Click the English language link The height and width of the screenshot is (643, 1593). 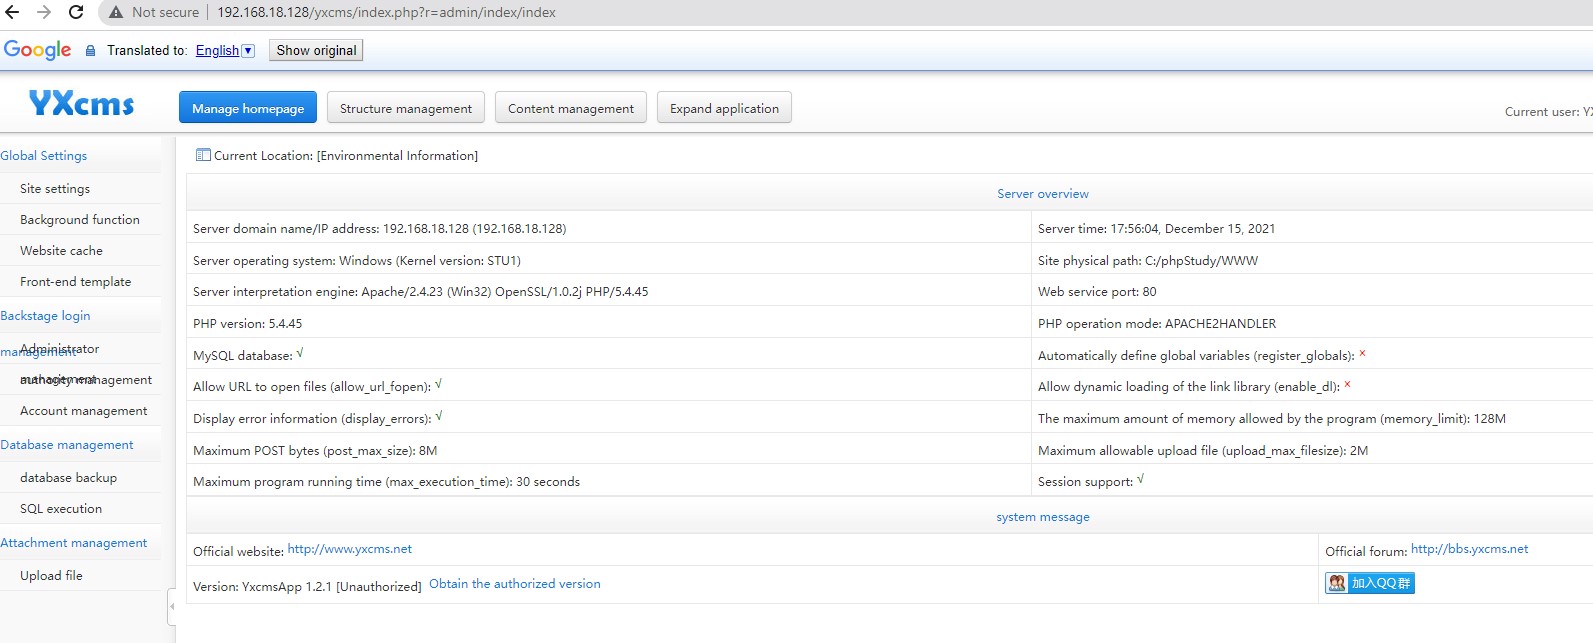pyautogui.click(x=217, y=51)
